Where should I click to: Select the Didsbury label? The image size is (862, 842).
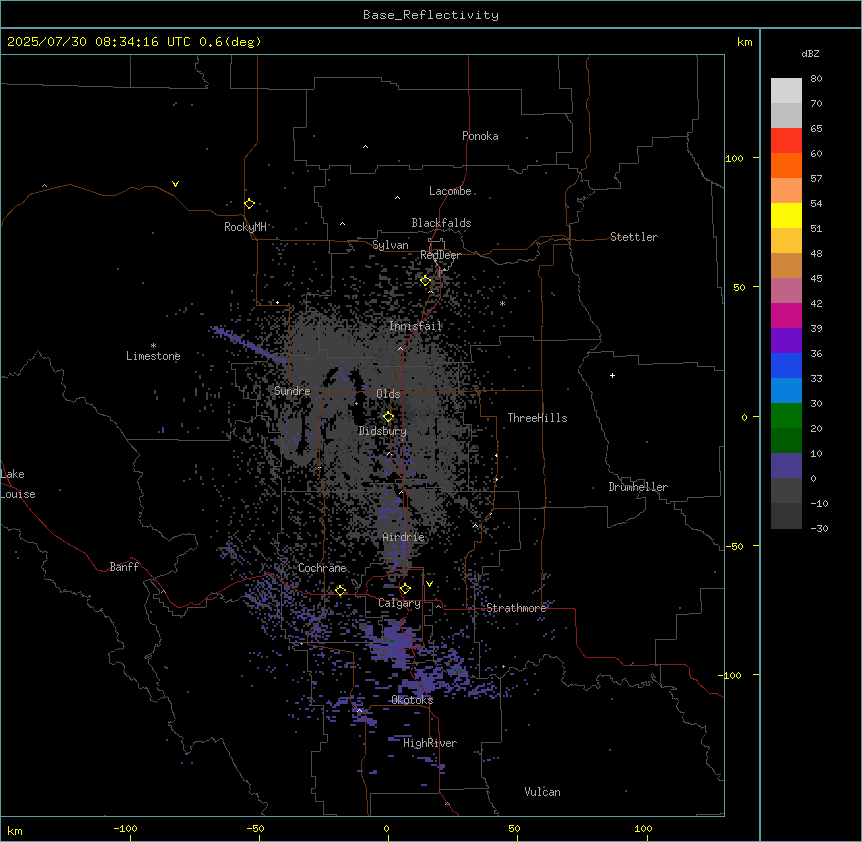(383, 431)
